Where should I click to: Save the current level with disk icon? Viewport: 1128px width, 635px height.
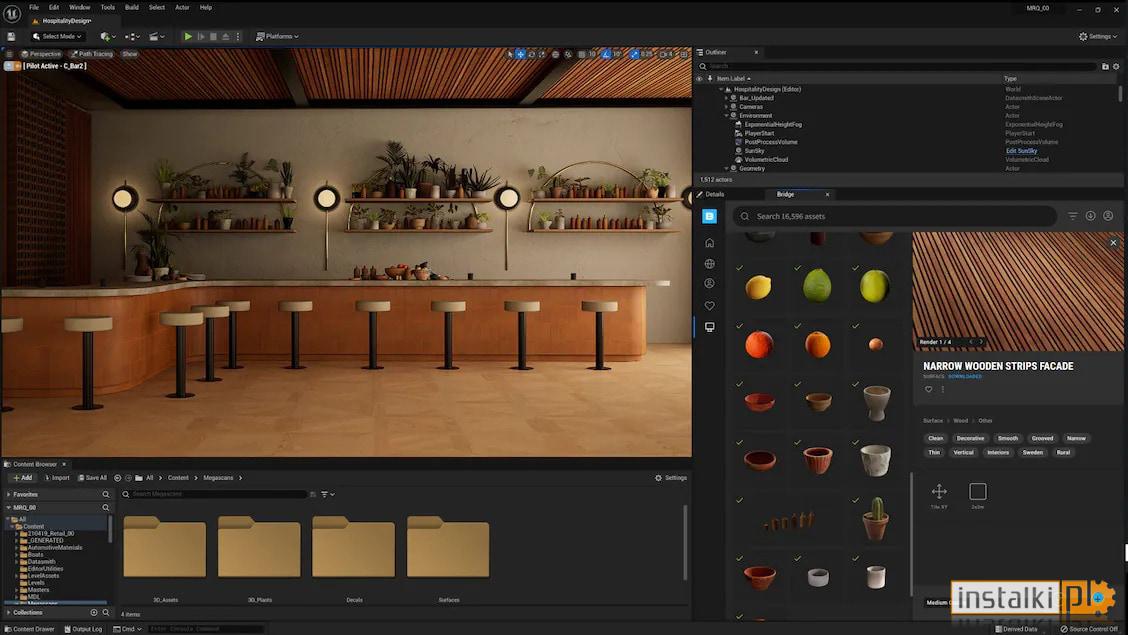[x=11, y=36]
